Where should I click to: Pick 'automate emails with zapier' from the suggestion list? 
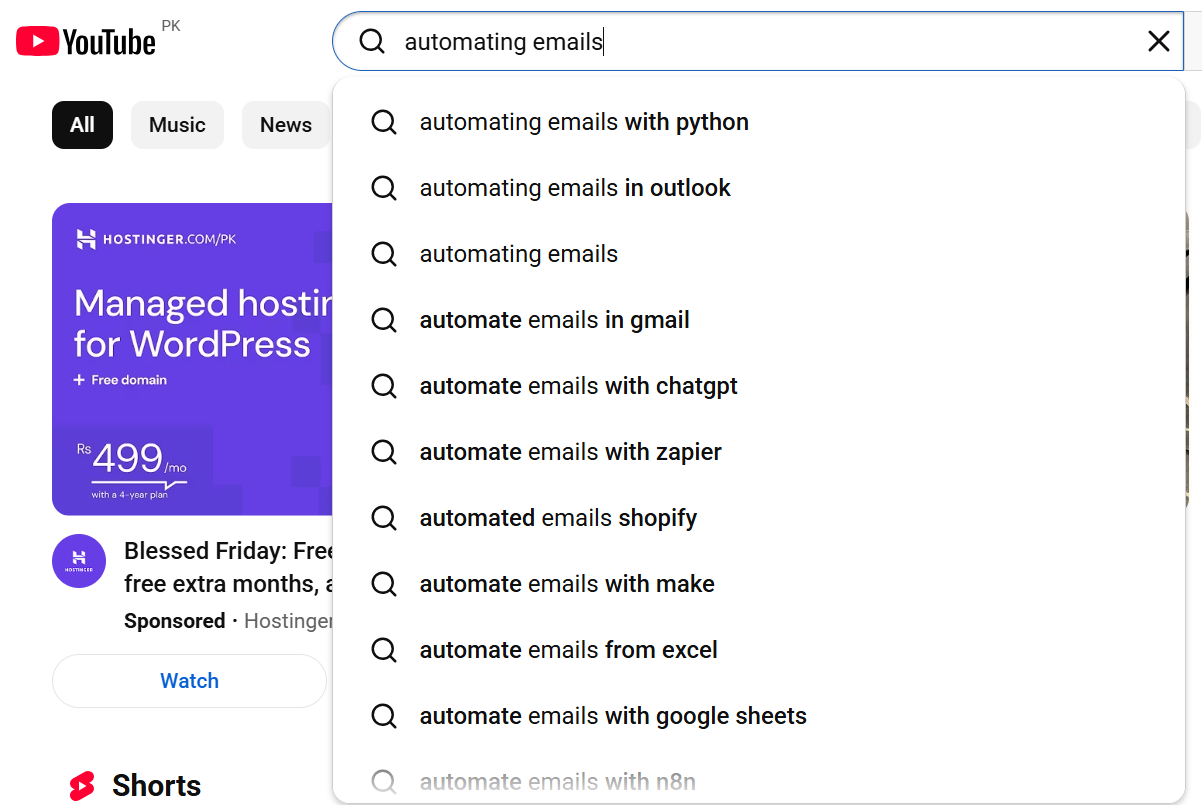click(x=570, y=452)
